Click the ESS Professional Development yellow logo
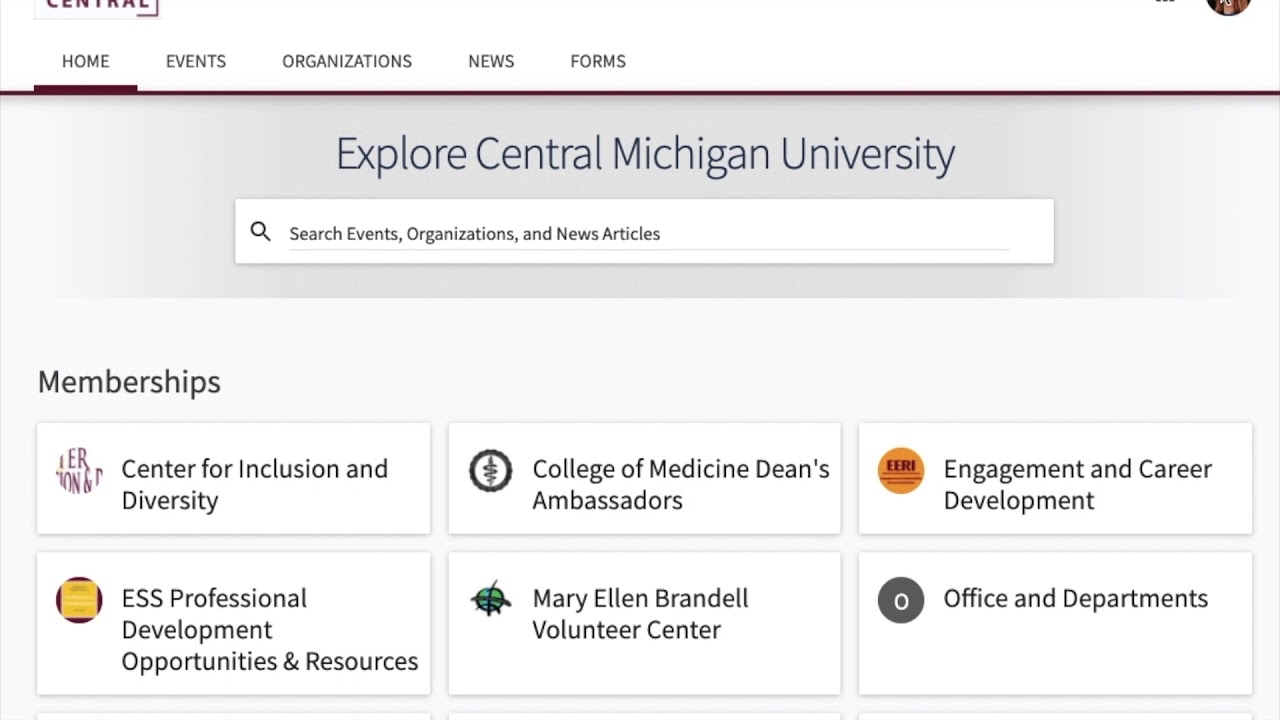This screenshot has width=1280, height=720. (x=78, y=600)
